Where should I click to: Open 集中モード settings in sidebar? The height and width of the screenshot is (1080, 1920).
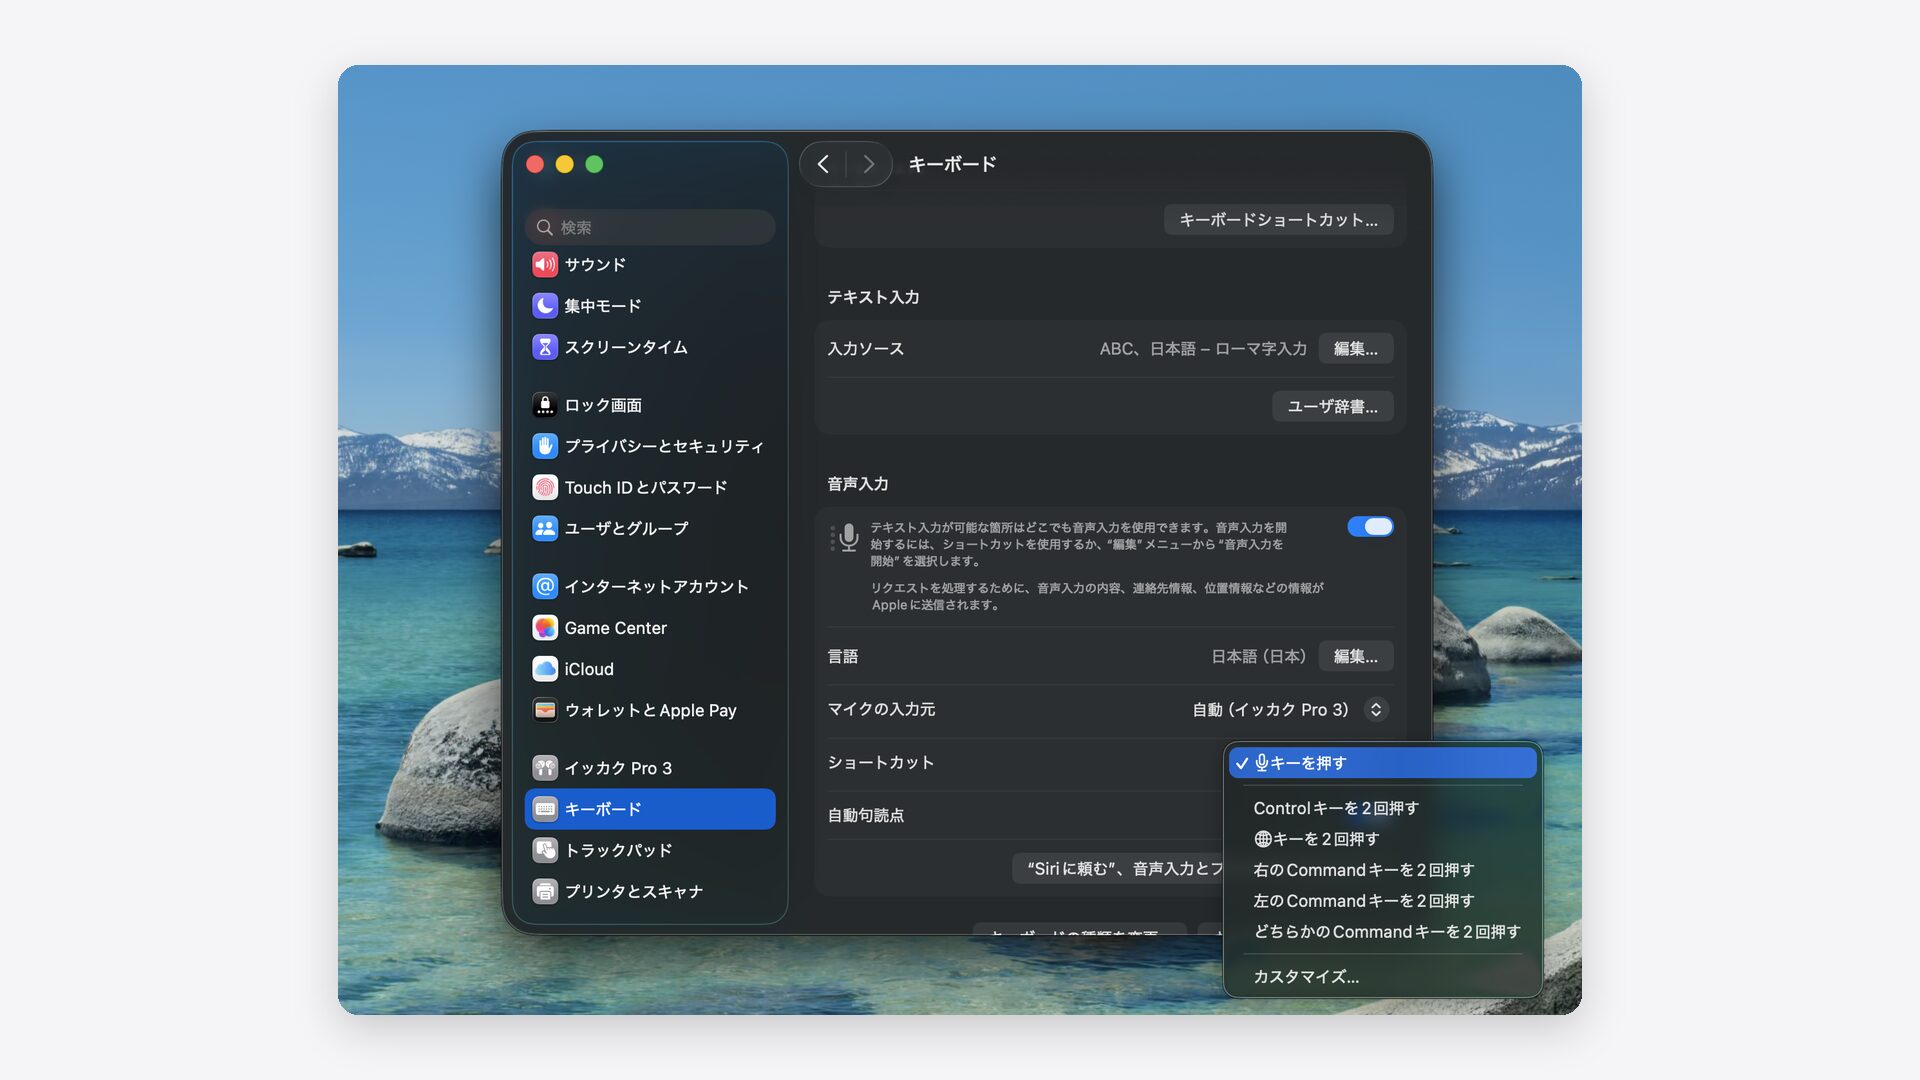(x=650, y=305)
